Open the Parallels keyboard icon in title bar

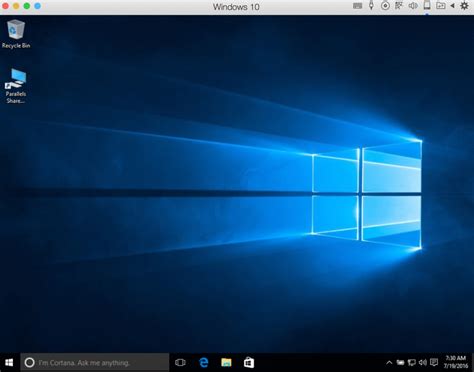click(357, 6)
